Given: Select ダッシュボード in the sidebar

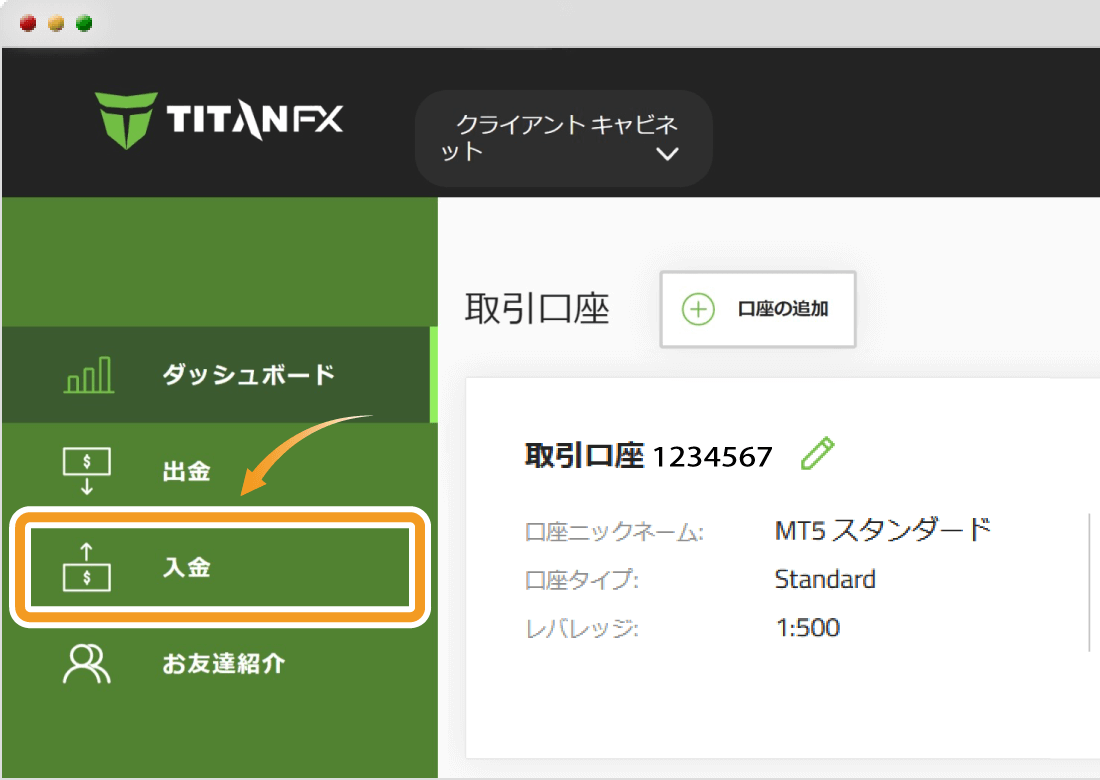Looking at the screenshot, I should point(219,375).
